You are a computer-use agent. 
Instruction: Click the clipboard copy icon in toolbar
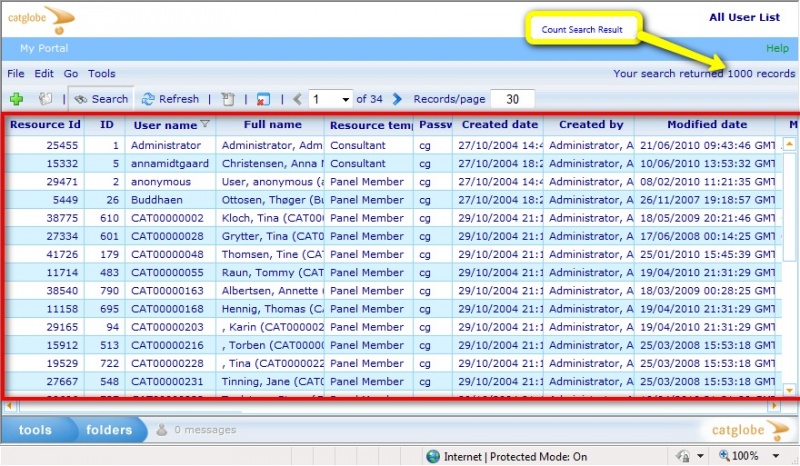point(228,99)
